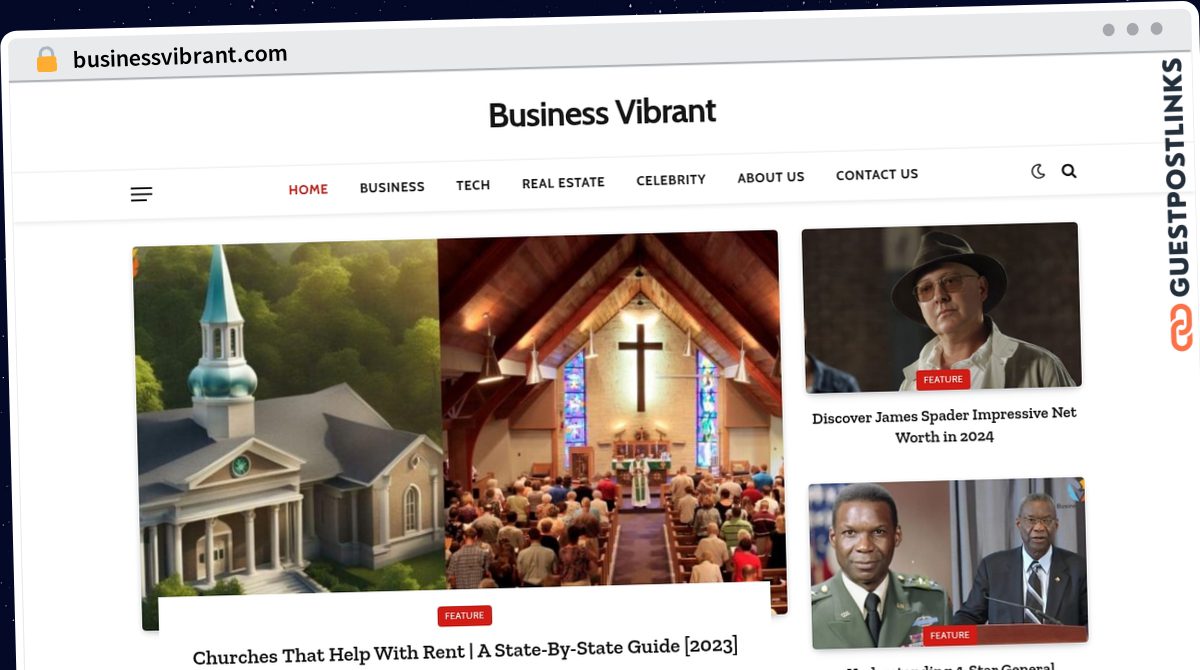The width and height of the screenshot is (1200, 670).
Task: Open the hamburger side menu
Action: pos(141,194)
